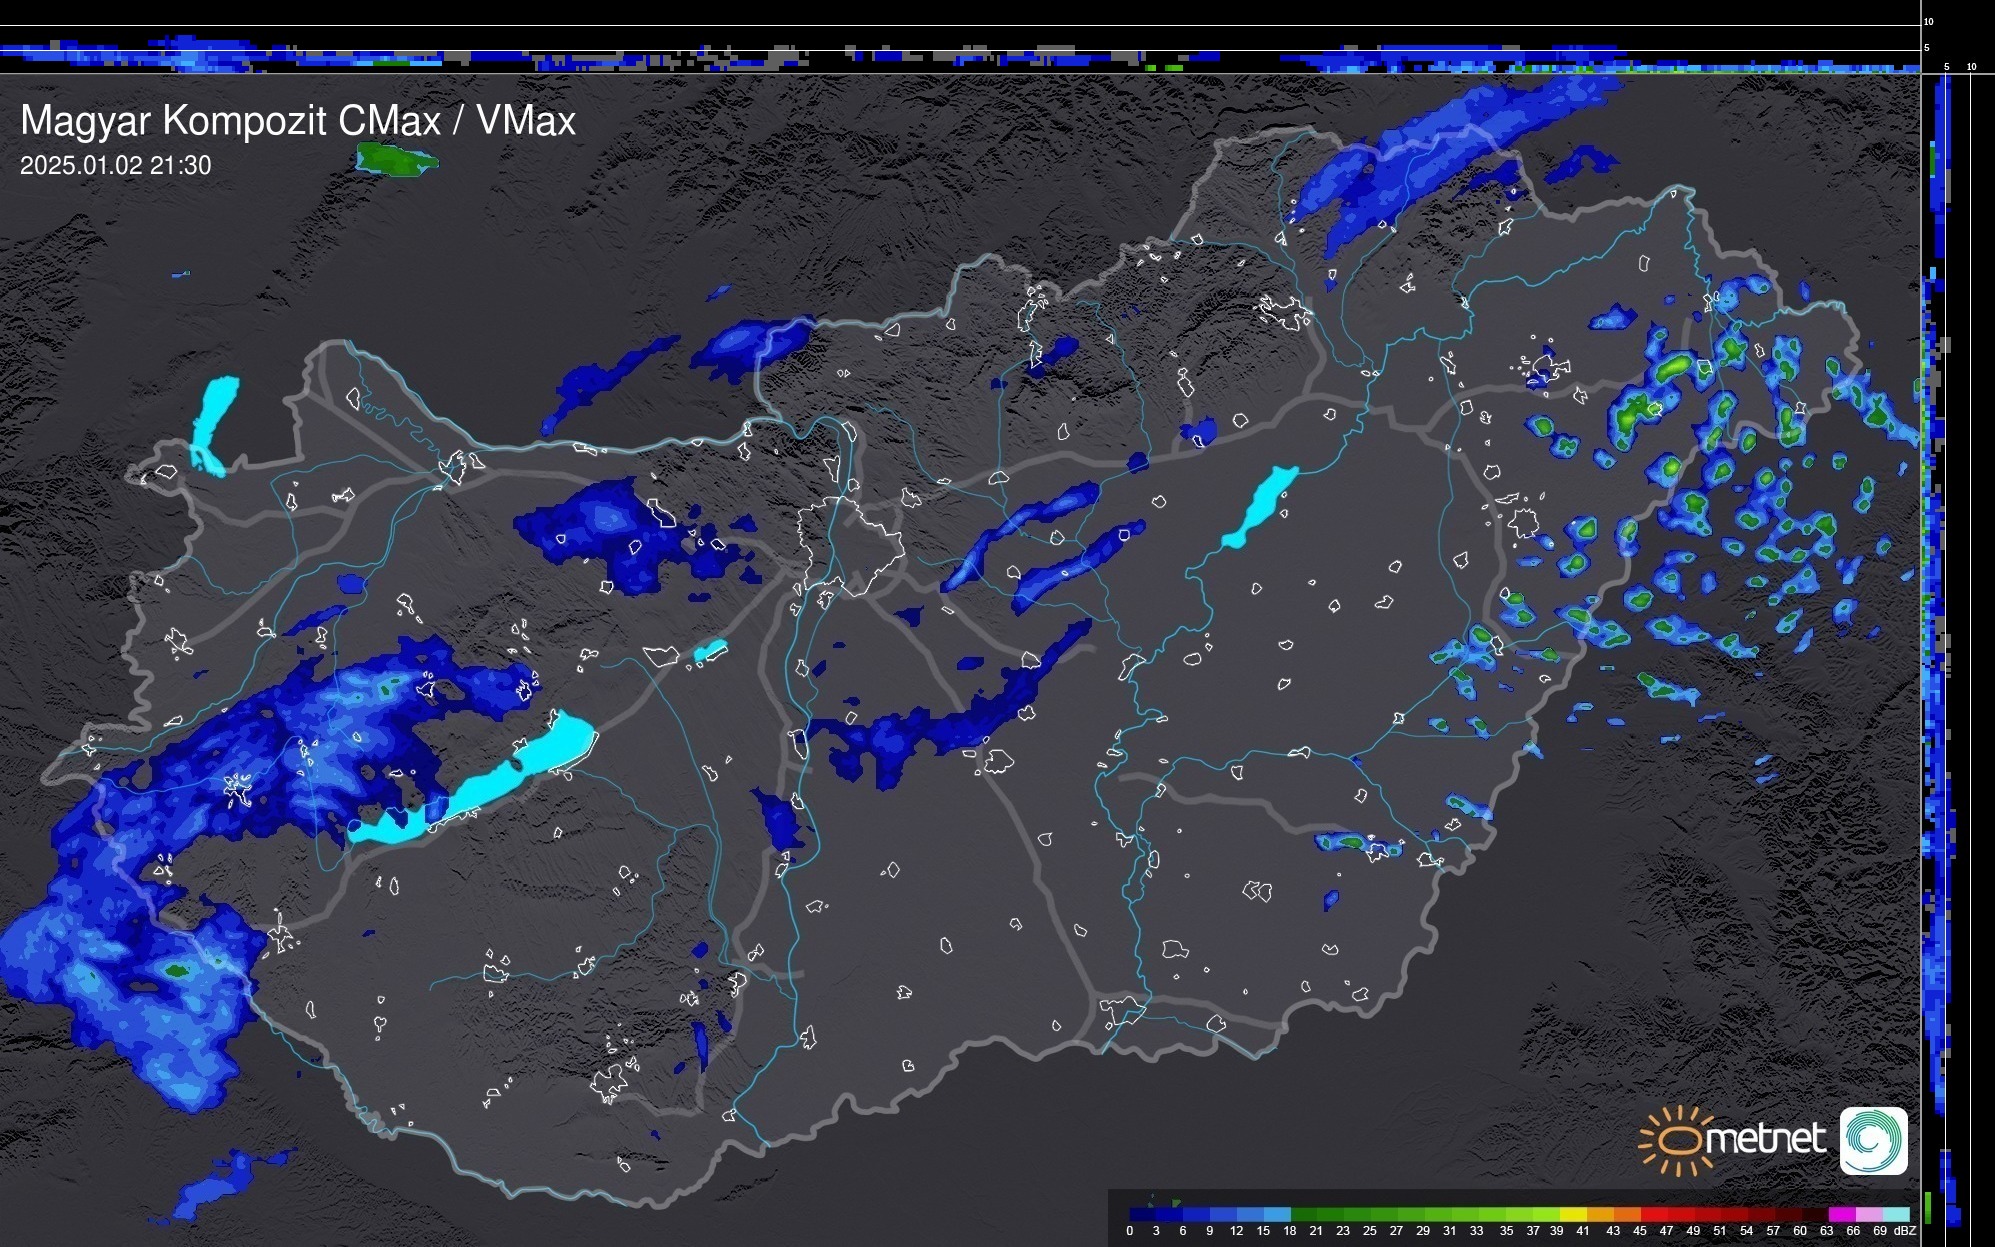Pick the bright red 45 dBZ swatch
The width and height of the screenshot is (1995, 1247).
[x=1652, y=1214]
